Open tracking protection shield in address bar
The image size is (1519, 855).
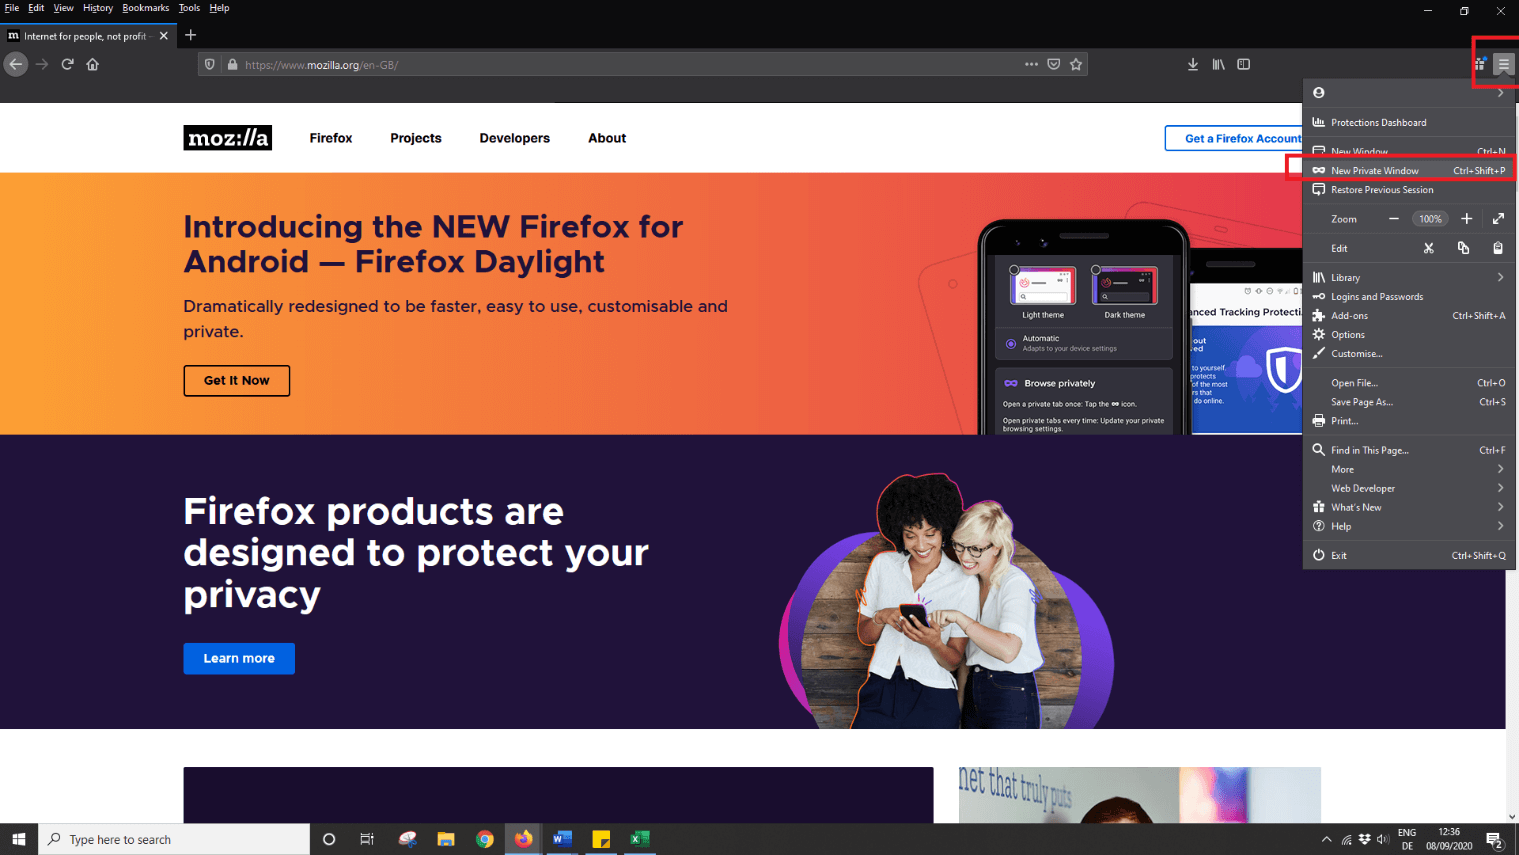click(x=210, y=65)
